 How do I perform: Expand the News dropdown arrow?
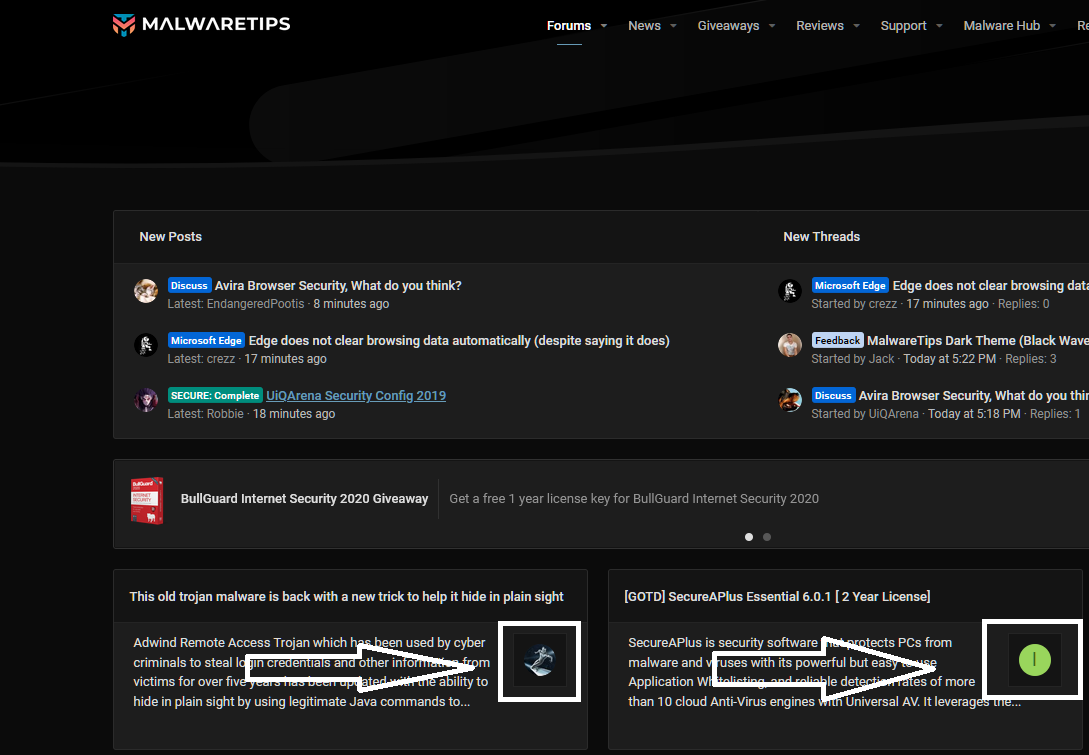coord(673,26)
